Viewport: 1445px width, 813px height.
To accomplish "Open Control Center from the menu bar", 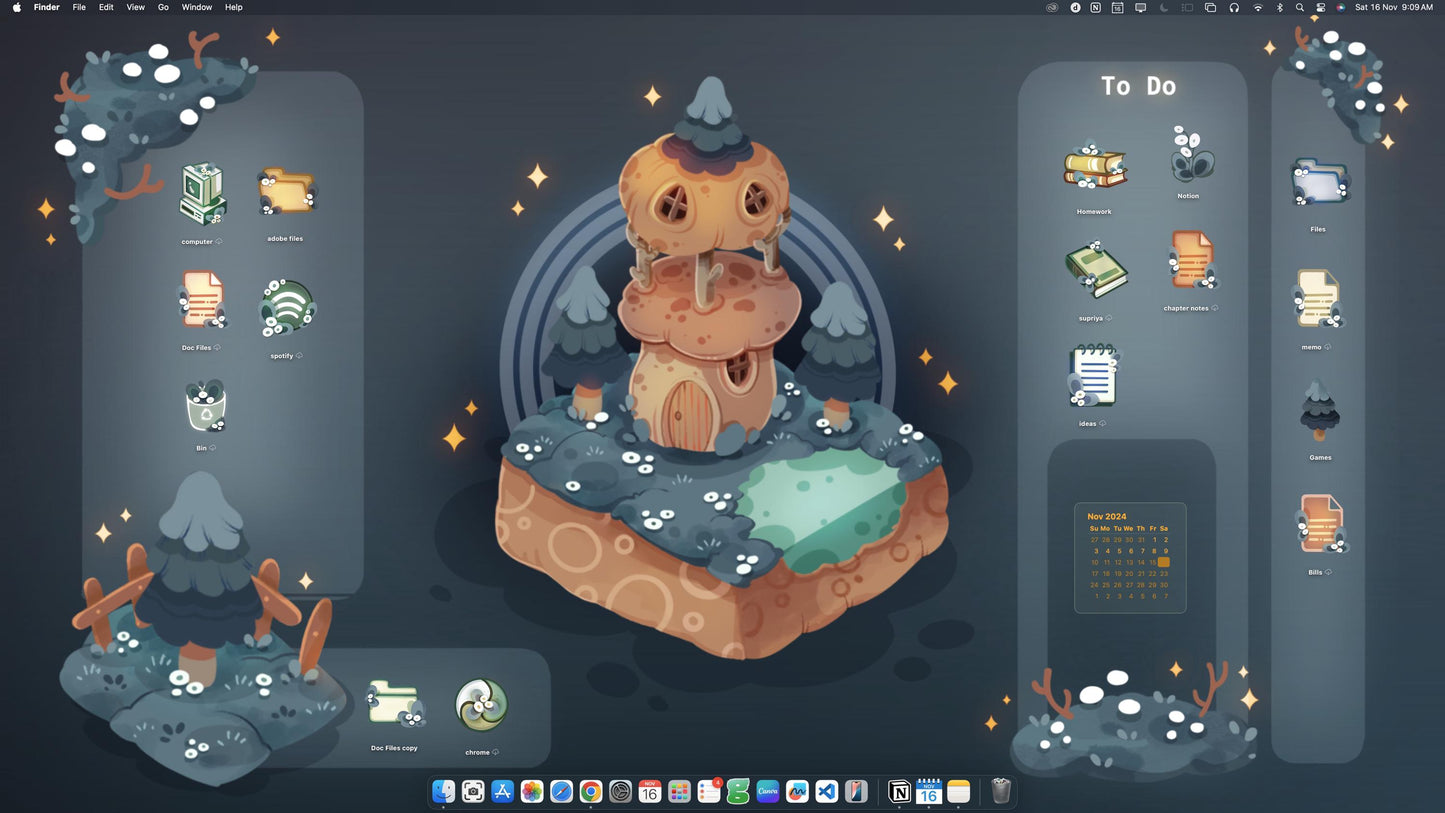I will (x=1320, y=7).
